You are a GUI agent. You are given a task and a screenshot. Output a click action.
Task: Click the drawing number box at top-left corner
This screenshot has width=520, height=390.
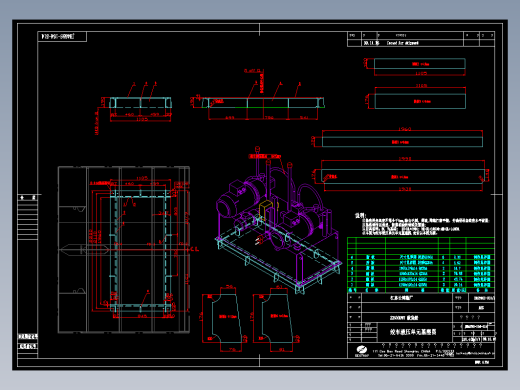(62, 36)
